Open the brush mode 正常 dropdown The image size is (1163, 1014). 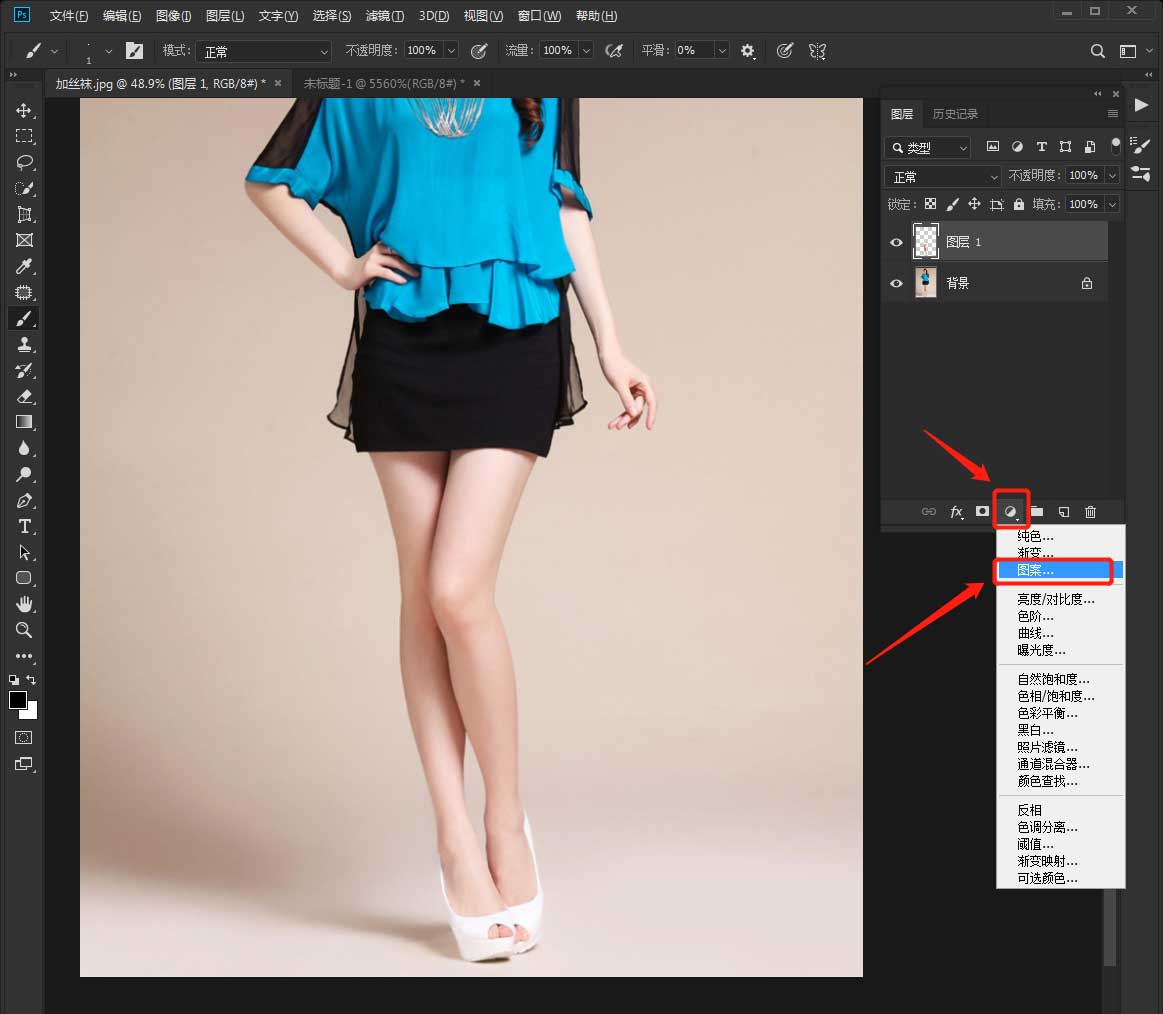point(263,51)
